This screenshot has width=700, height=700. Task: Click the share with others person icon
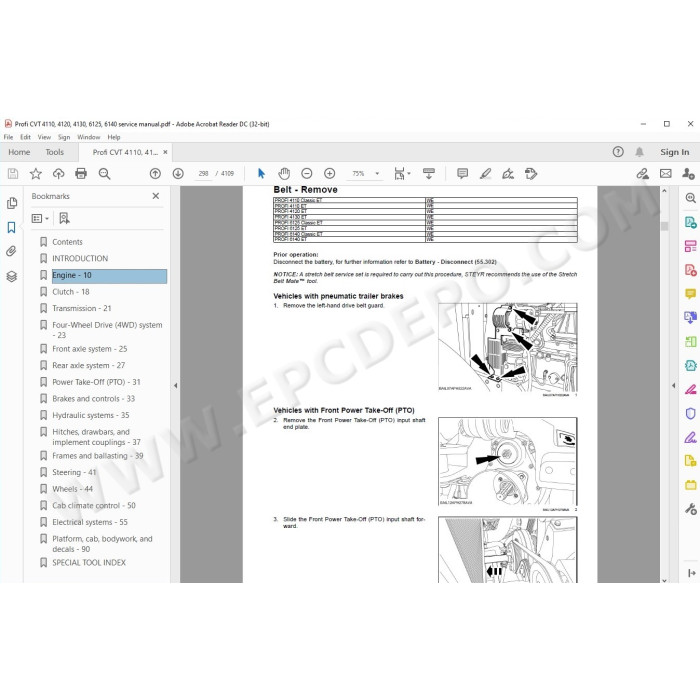[x=688, y=174]
